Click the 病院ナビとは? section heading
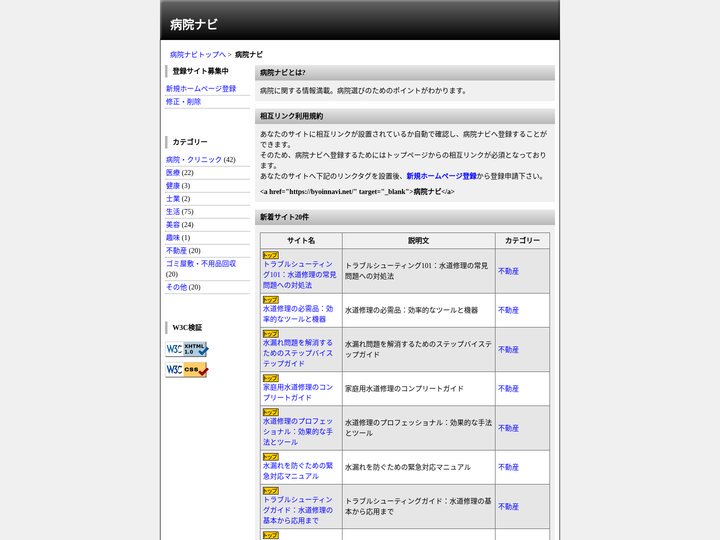This screenshot has width=720, height=540. [405, 73]
